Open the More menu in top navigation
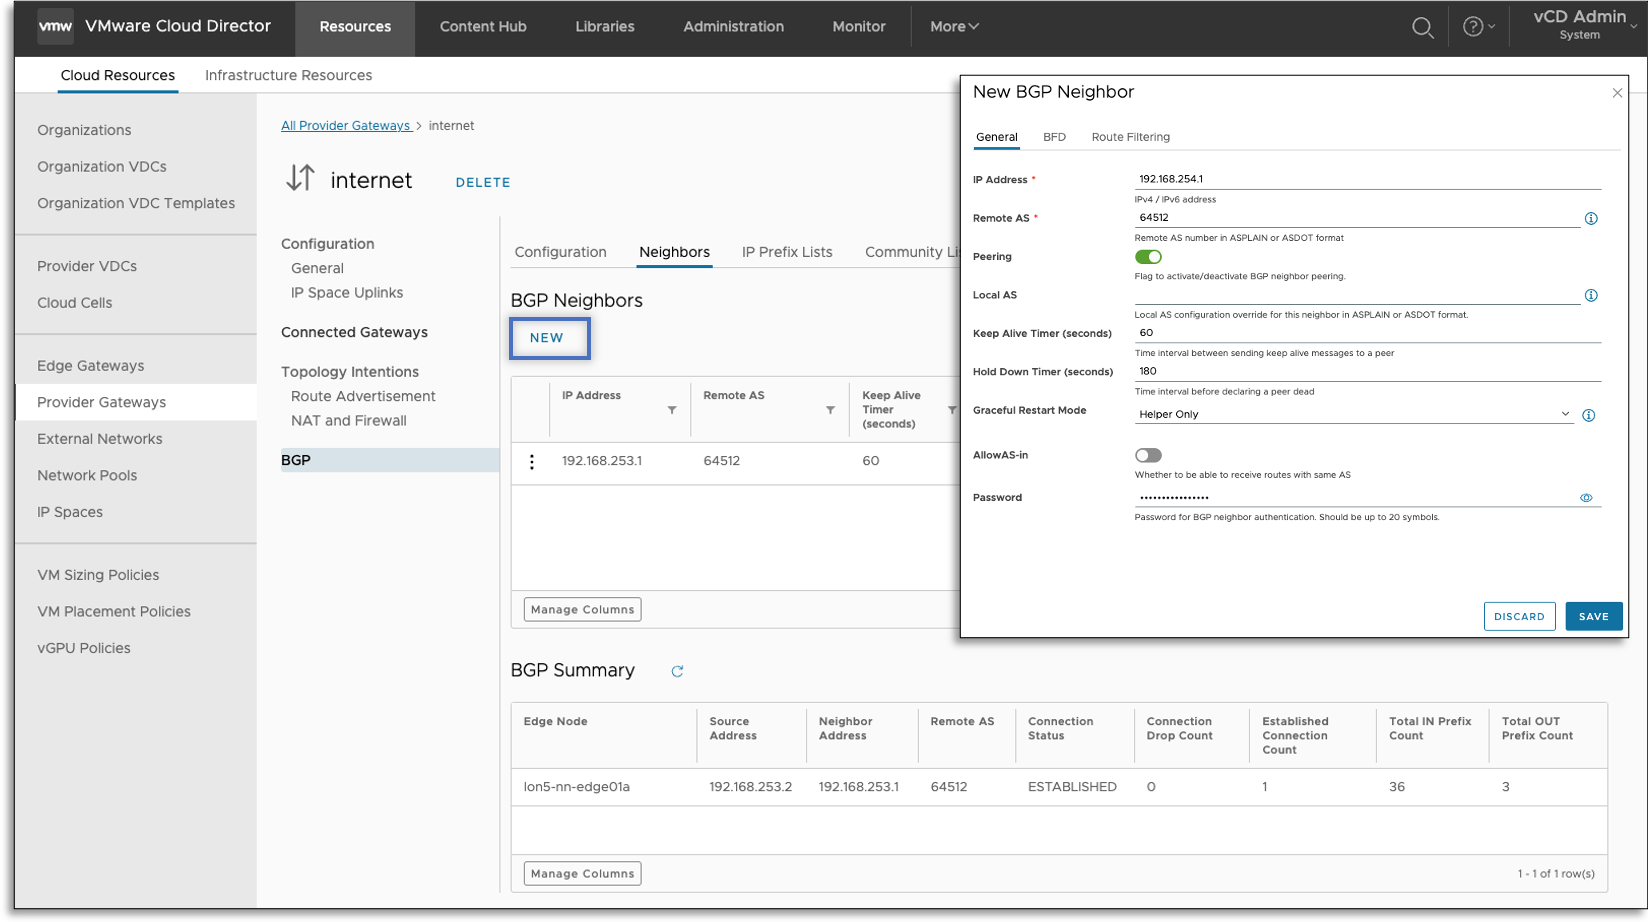Viewport: 1648px width, 922px height. [x=953, y=27]
